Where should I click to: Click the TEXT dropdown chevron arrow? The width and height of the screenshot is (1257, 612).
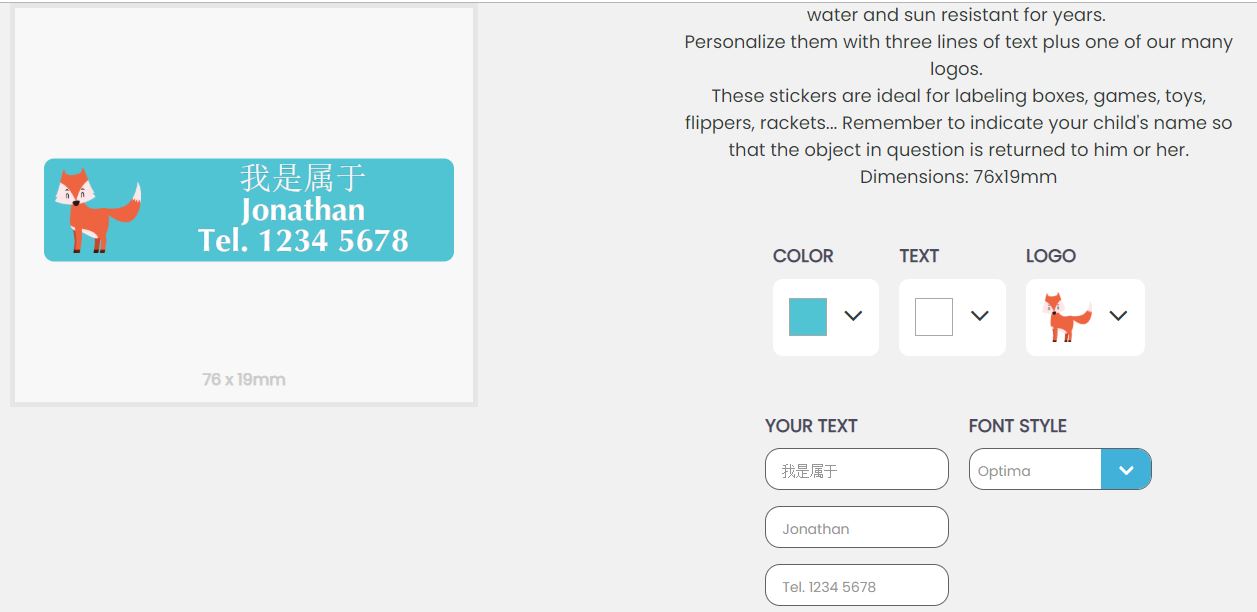(979, 317)
